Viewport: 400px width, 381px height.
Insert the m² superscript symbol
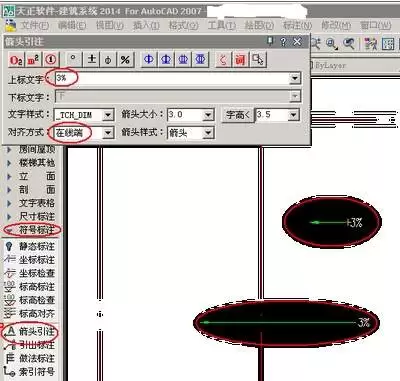33,60
